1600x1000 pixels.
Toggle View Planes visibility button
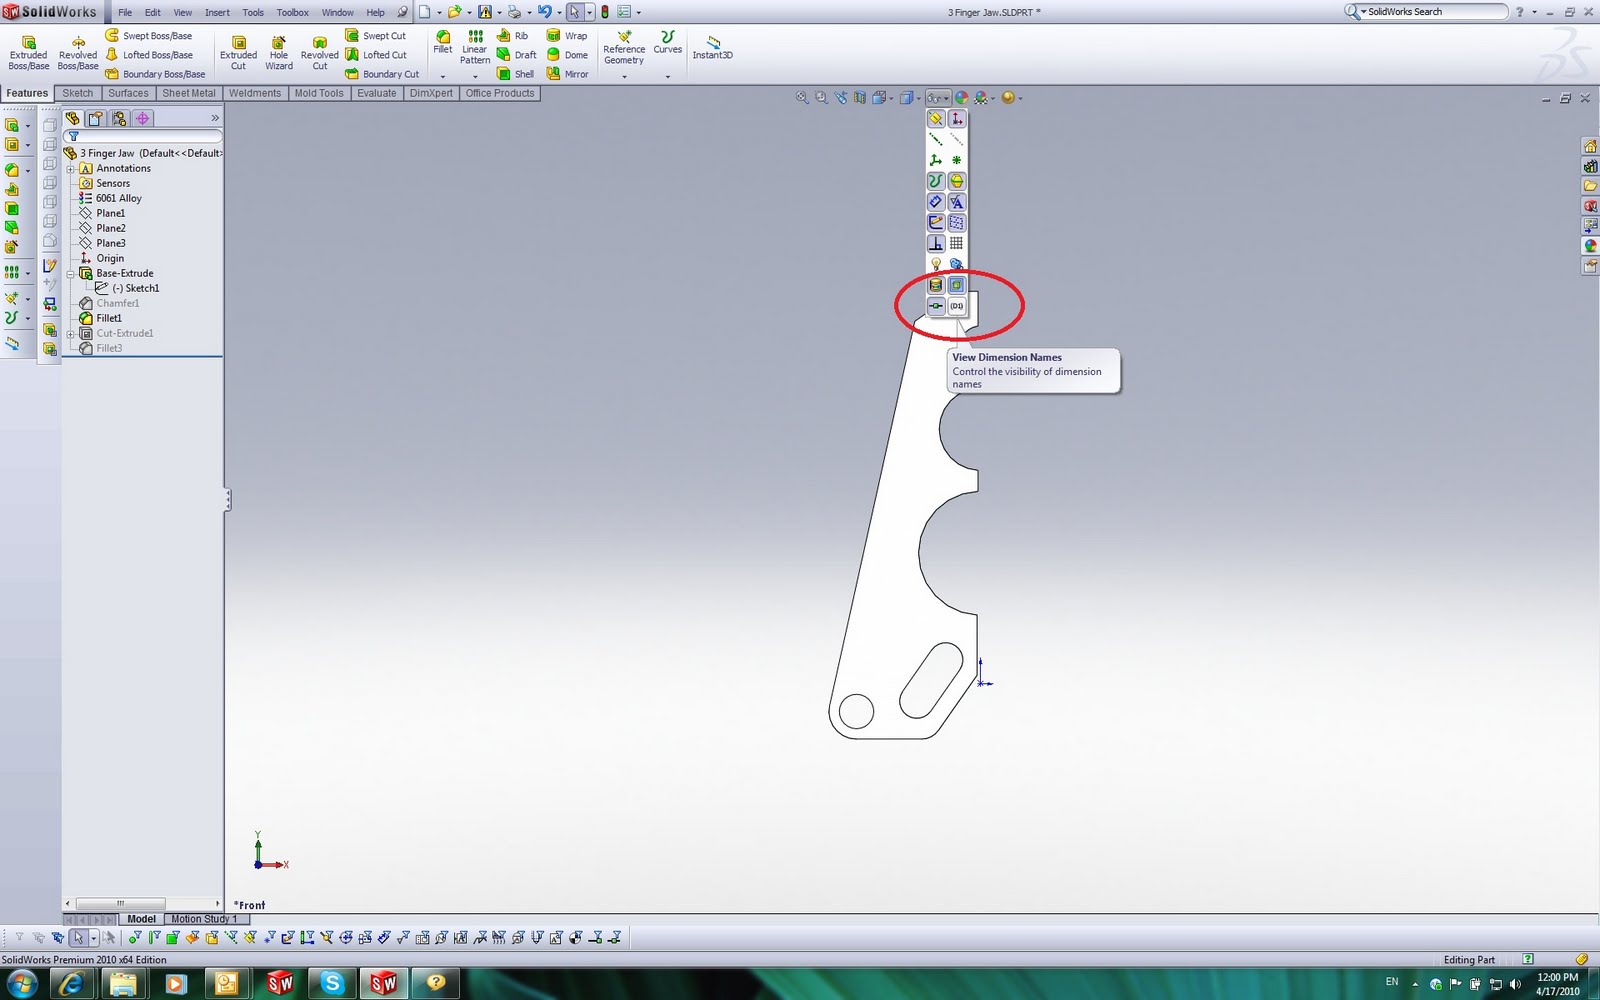936,119
